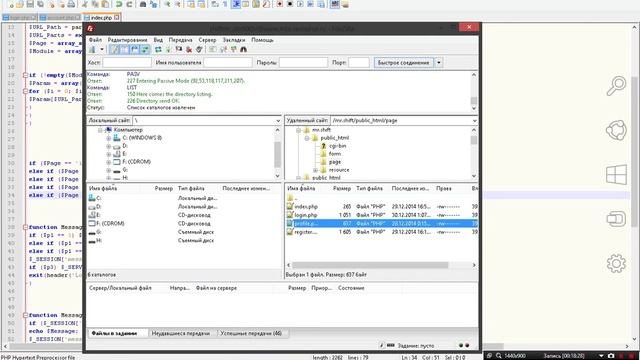
Task: Refresh file lists with the green arrows icon
Action: coord(158,49)
